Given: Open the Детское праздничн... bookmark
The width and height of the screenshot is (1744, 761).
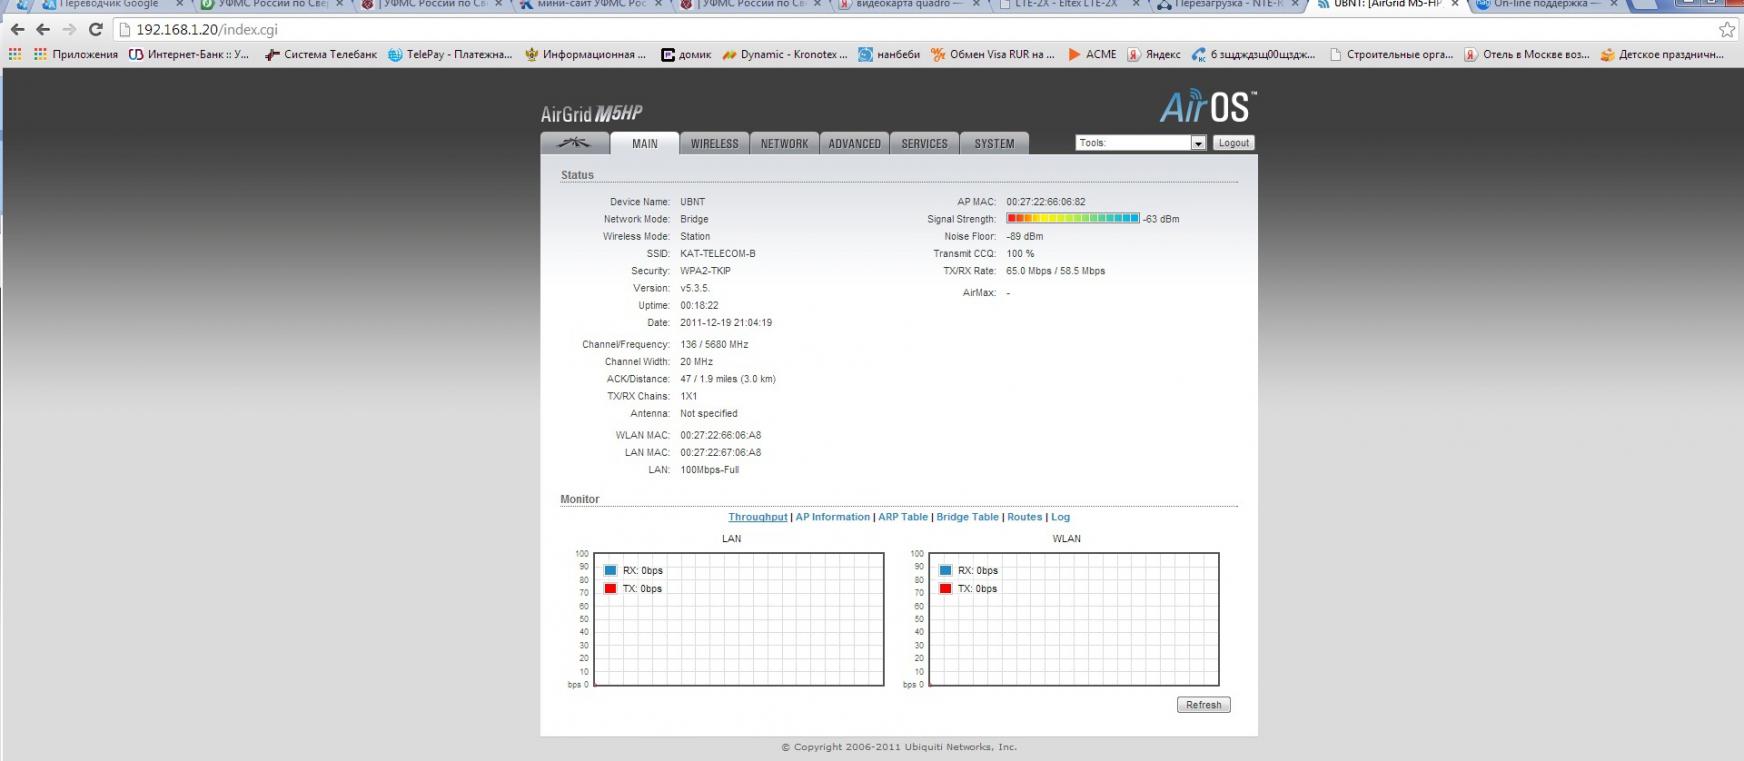Looking at the screenshot, I should point(1662,54).
